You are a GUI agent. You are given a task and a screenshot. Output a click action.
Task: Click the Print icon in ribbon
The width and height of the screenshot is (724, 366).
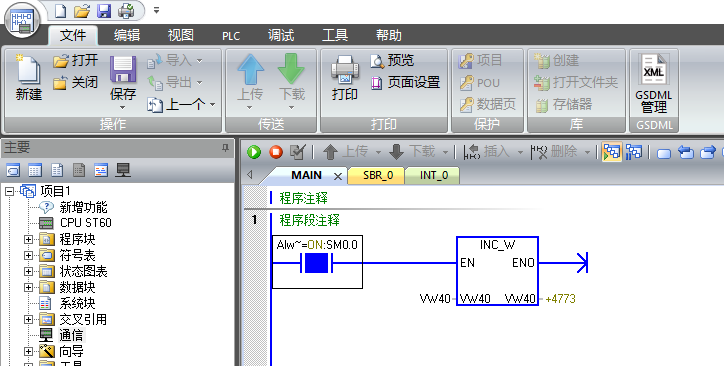pyautogui.click(x=344, y=78)
